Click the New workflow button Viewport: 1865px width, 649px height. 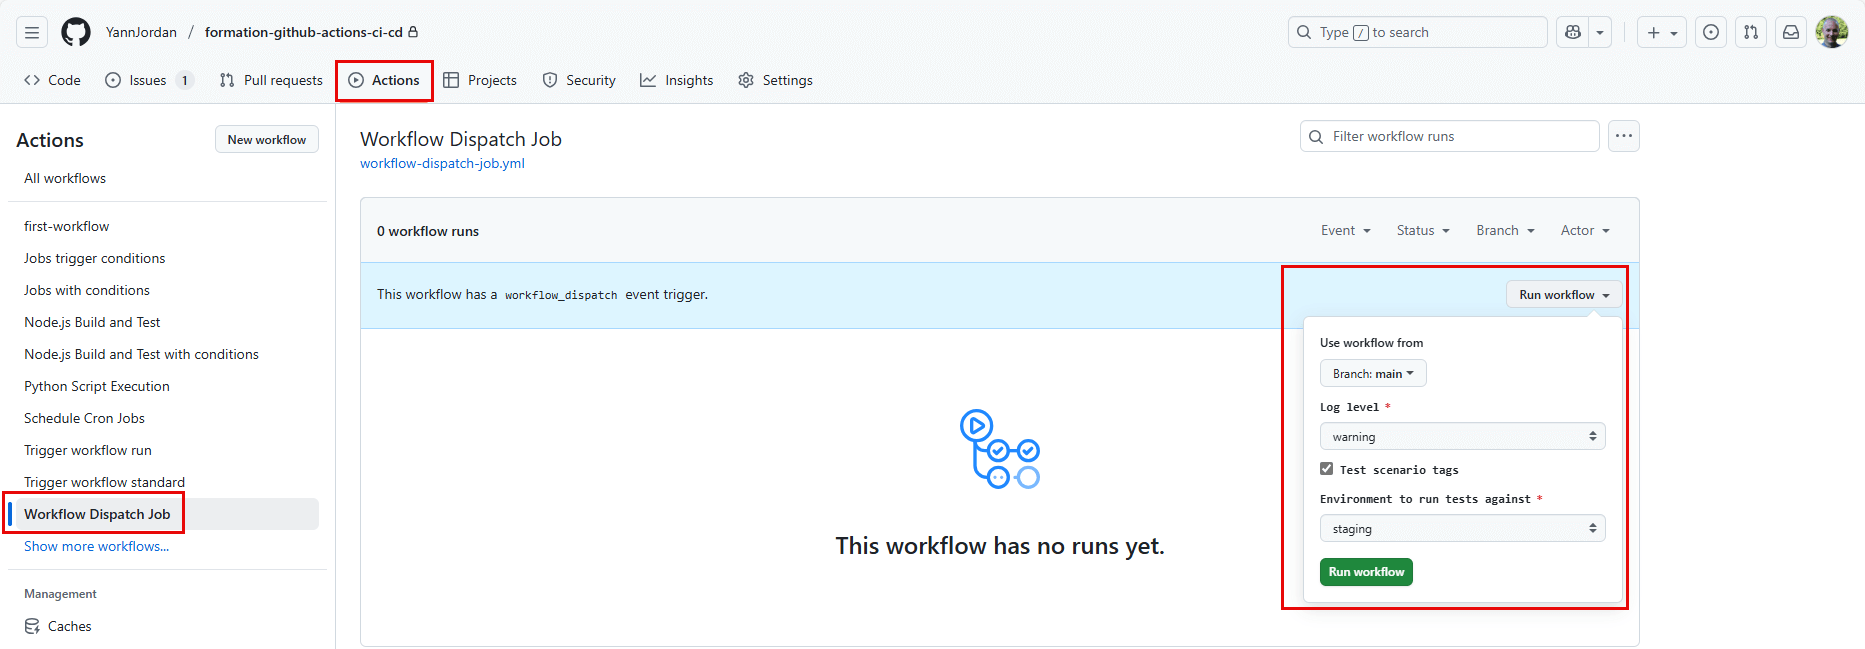tap(267, 139)
